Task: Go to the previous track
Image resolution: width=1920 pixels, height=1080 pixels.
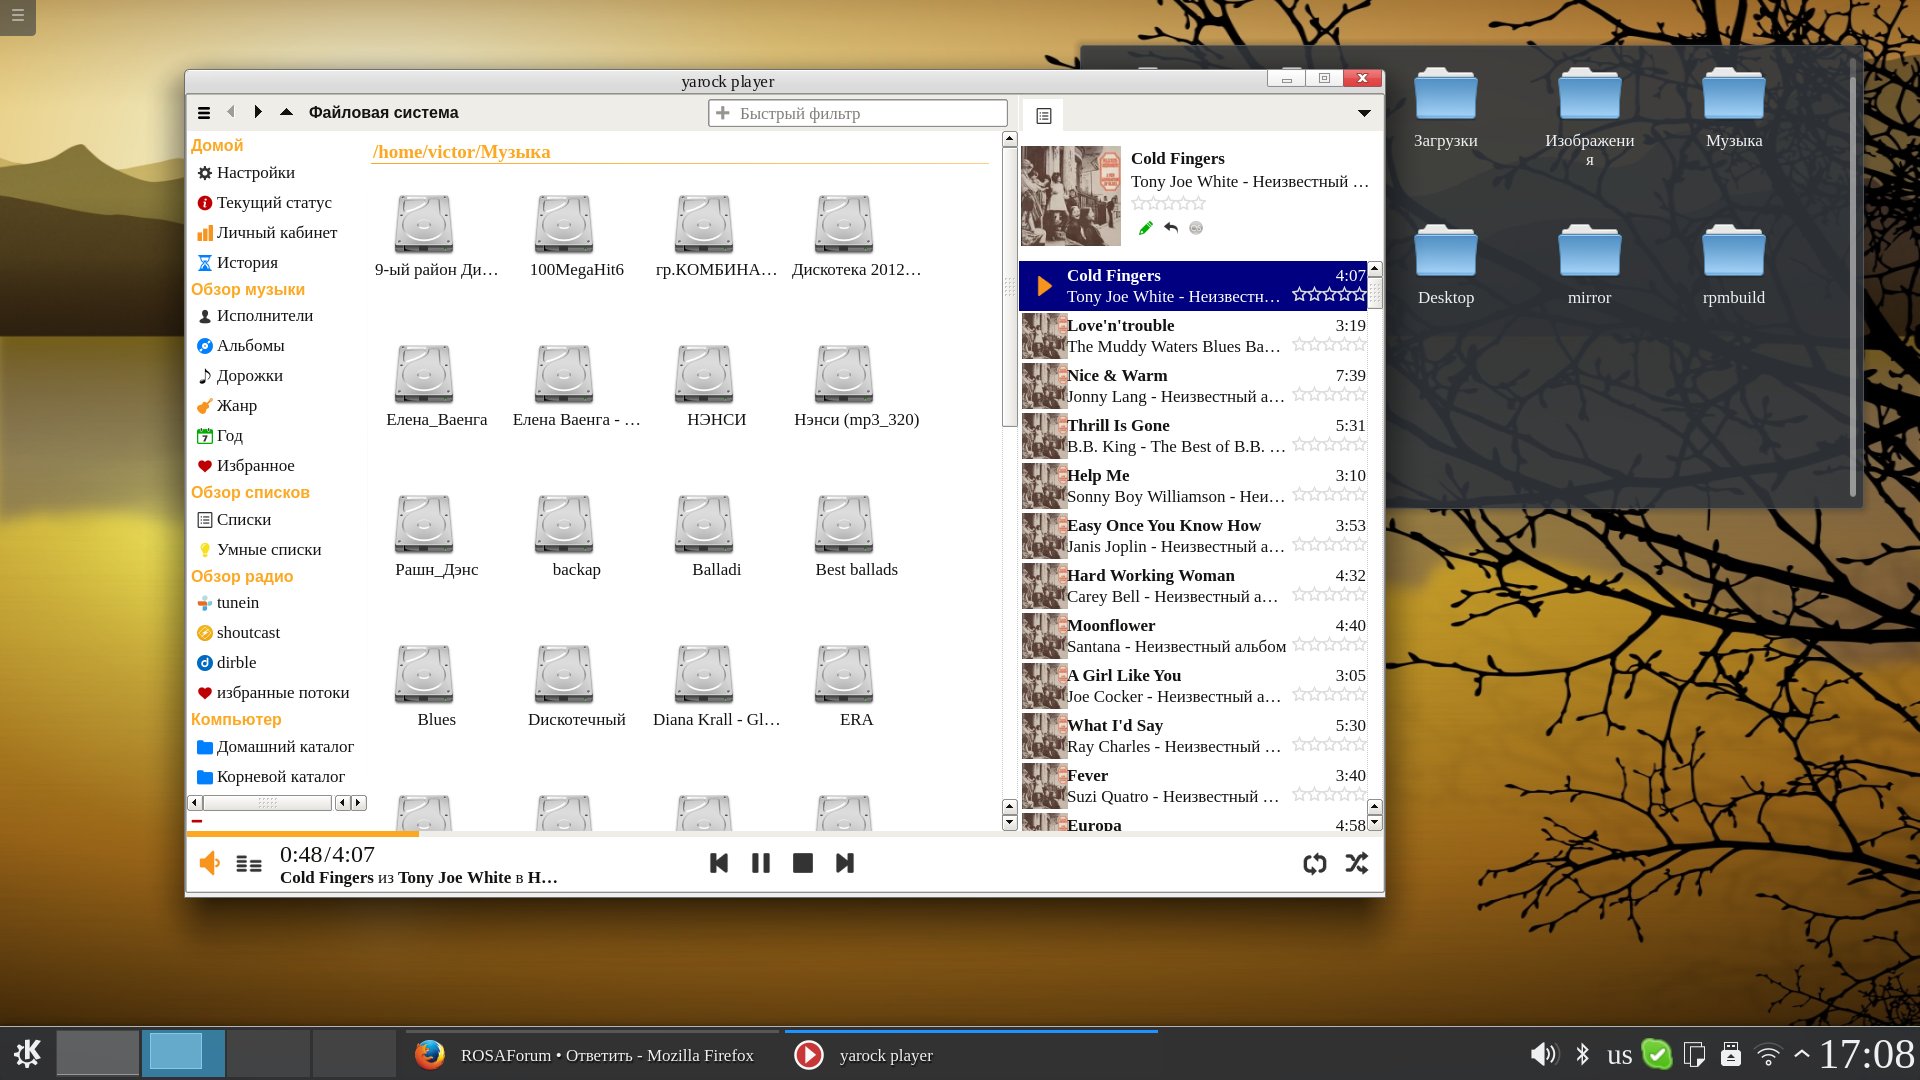Action: click(718, 863)
